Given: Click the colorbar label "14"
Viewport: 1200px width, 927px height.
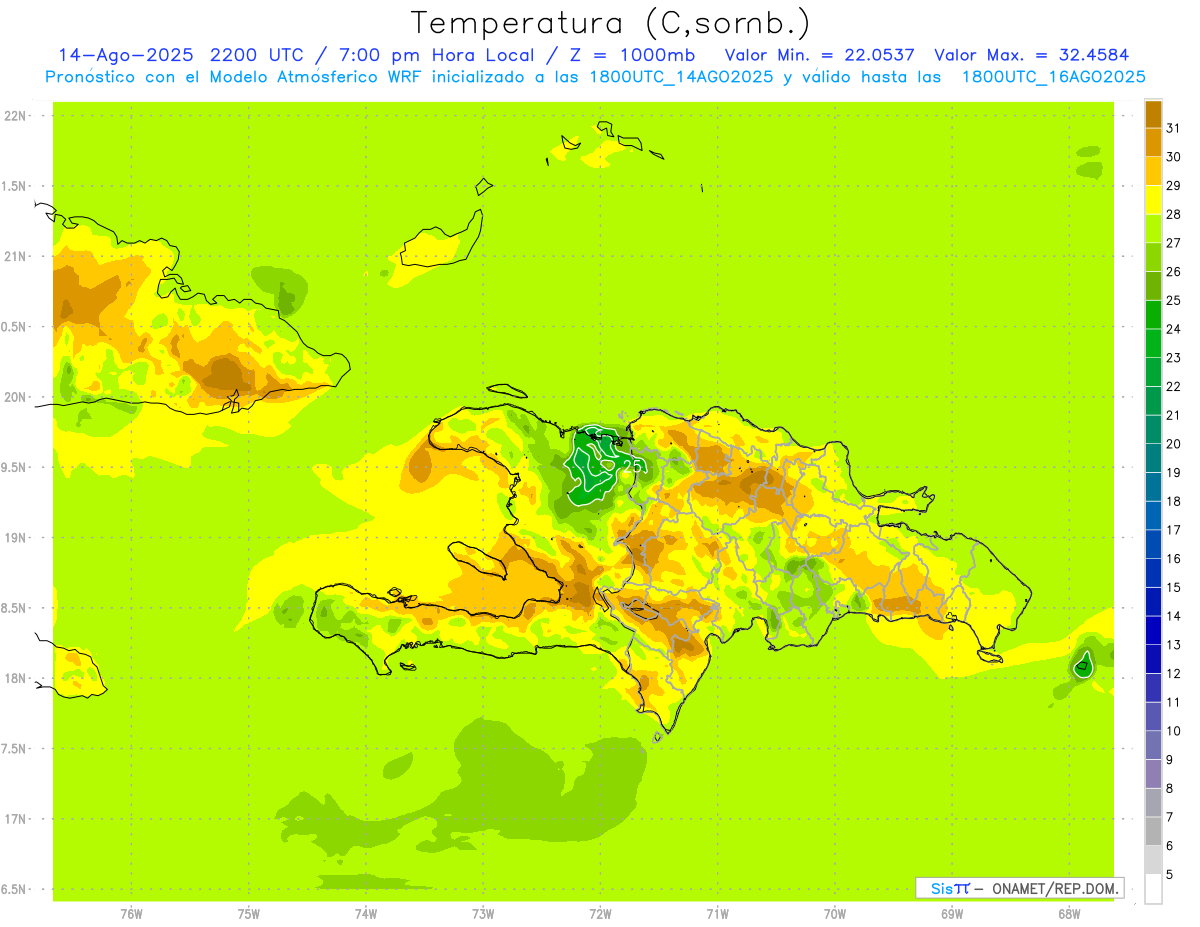Looking at the screenshot, I should (x=1174, y=616).
